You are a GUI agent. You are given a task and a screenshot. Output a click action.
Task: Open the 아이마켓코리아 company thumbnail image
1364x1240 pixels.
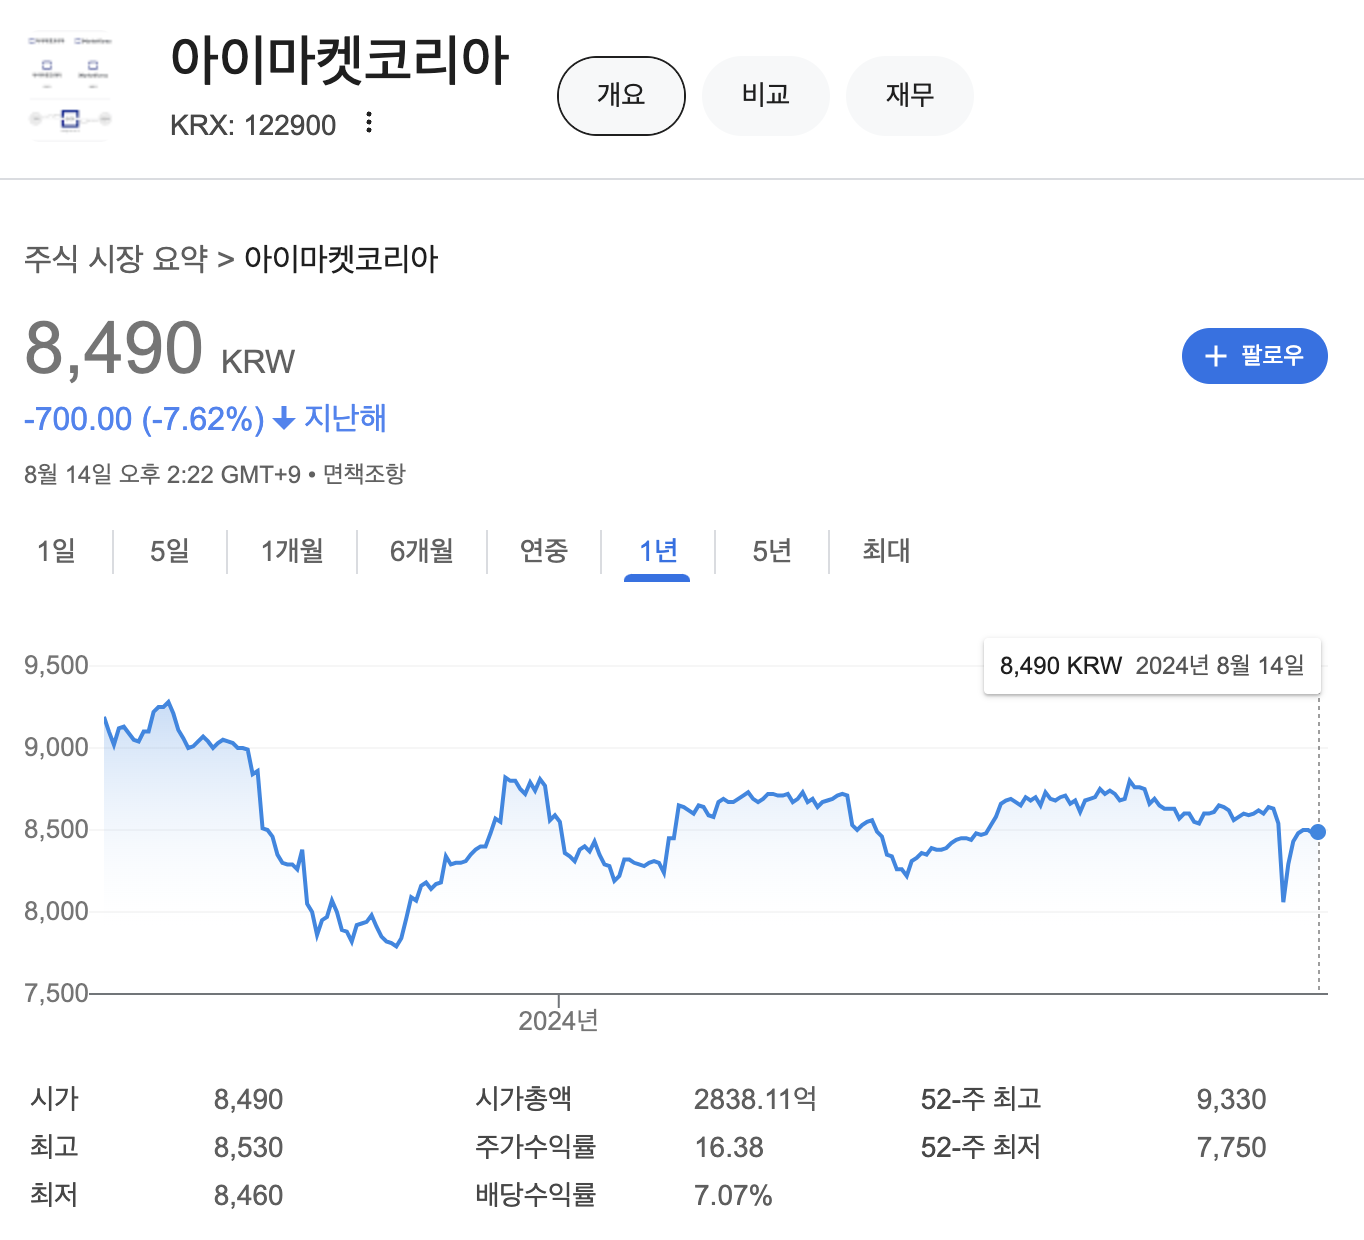click(x=70, y=87)
